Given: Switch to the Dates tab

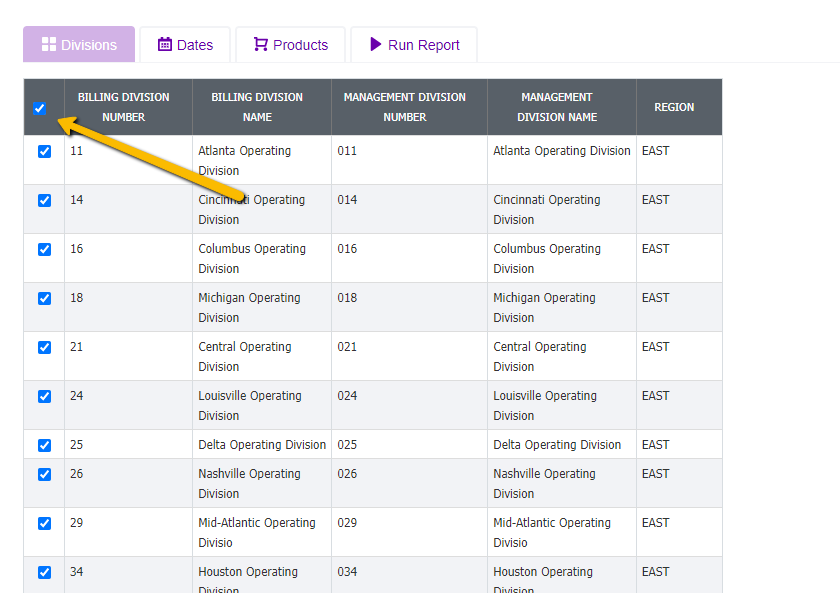Looking at the screenshot, I should (x=185, y=45).
